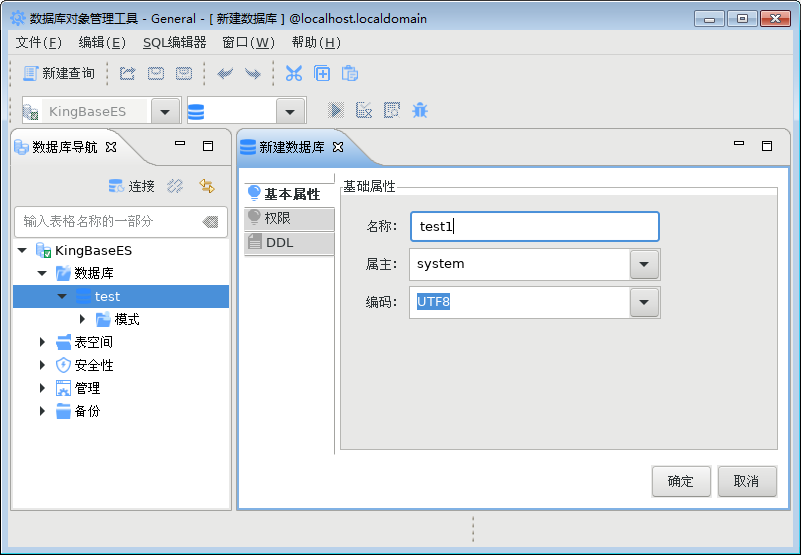
Task: Click the first save toolbar icon
Action: pyautogui.click(x=156, y=74)
